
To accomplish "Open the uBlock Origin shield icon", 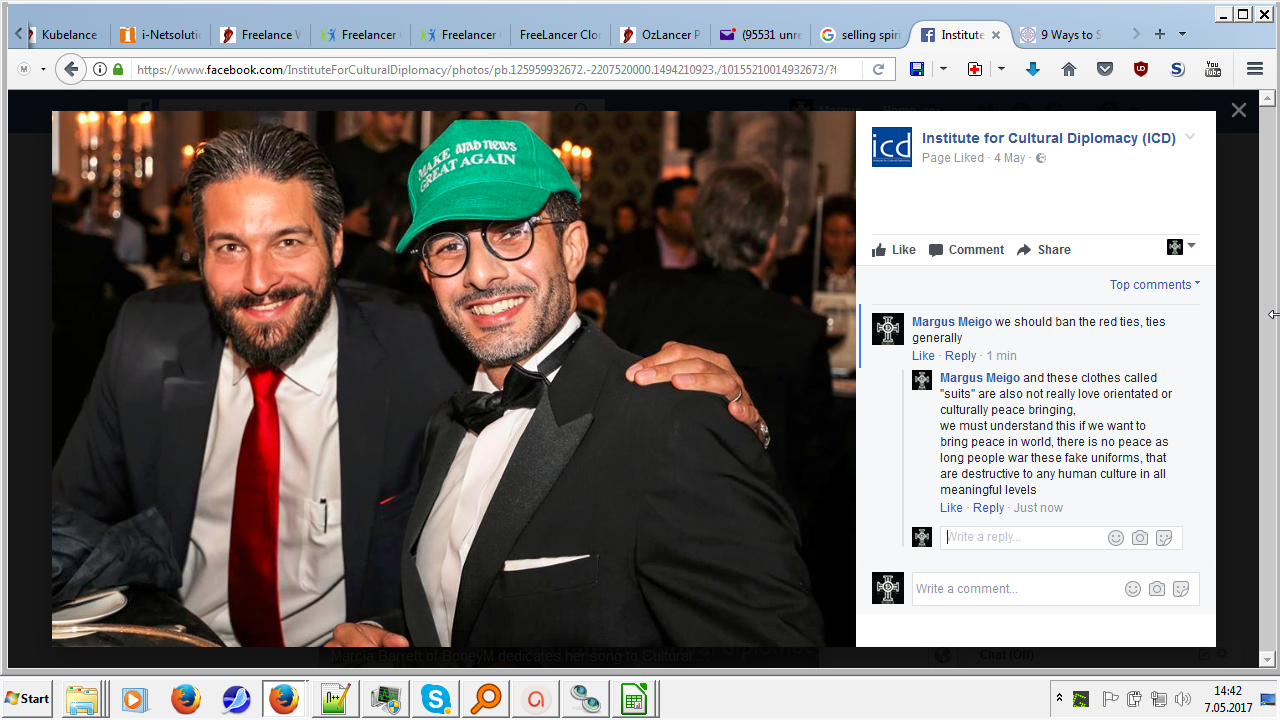I will click(x=1141, y=69).
